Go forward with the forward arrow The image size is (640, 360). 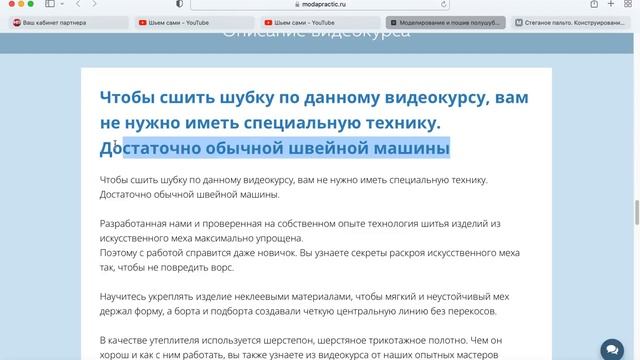[94, 4]
